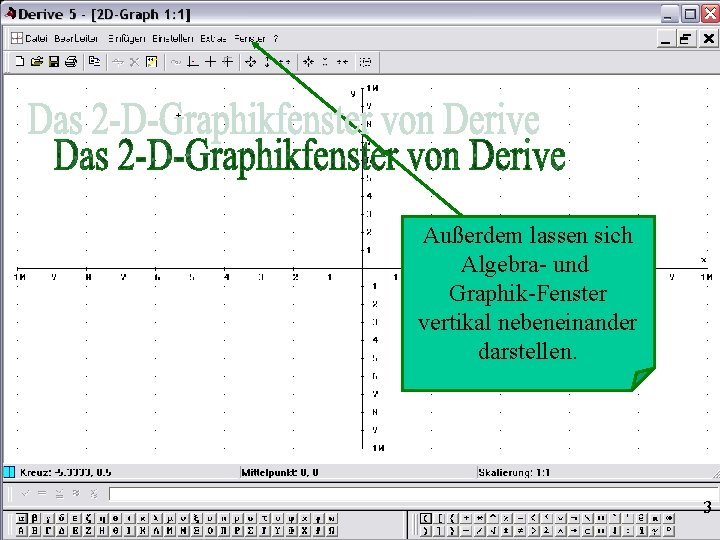Insert Greek lowercase mu symbol
720x540 pixels.
170,518
